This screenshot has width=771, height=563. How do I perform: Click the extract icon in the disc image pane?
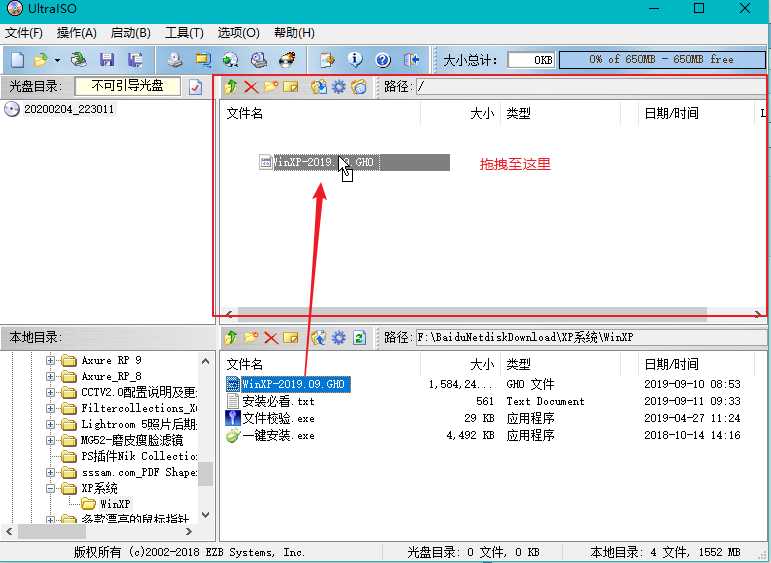(319, 87)
